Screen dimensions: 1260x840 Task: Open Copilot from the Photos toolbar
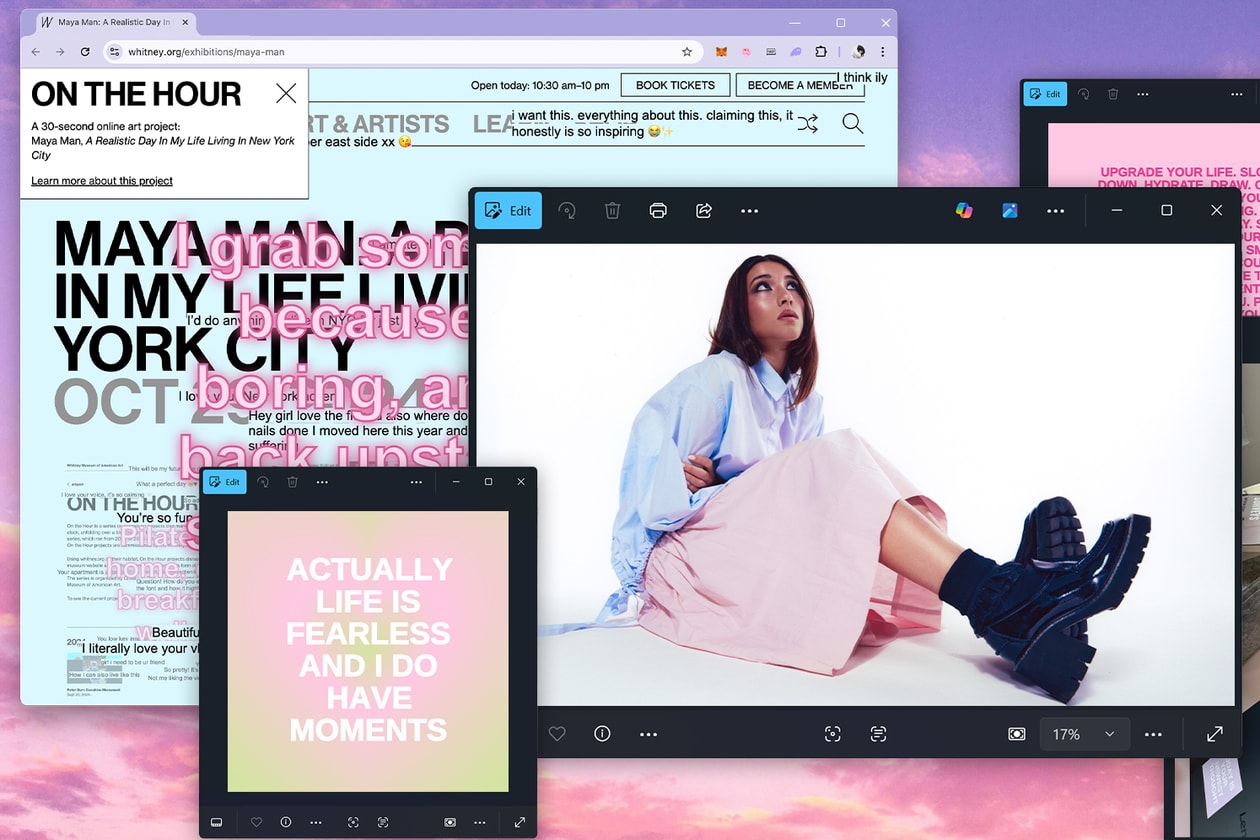[x=964, y=211]
